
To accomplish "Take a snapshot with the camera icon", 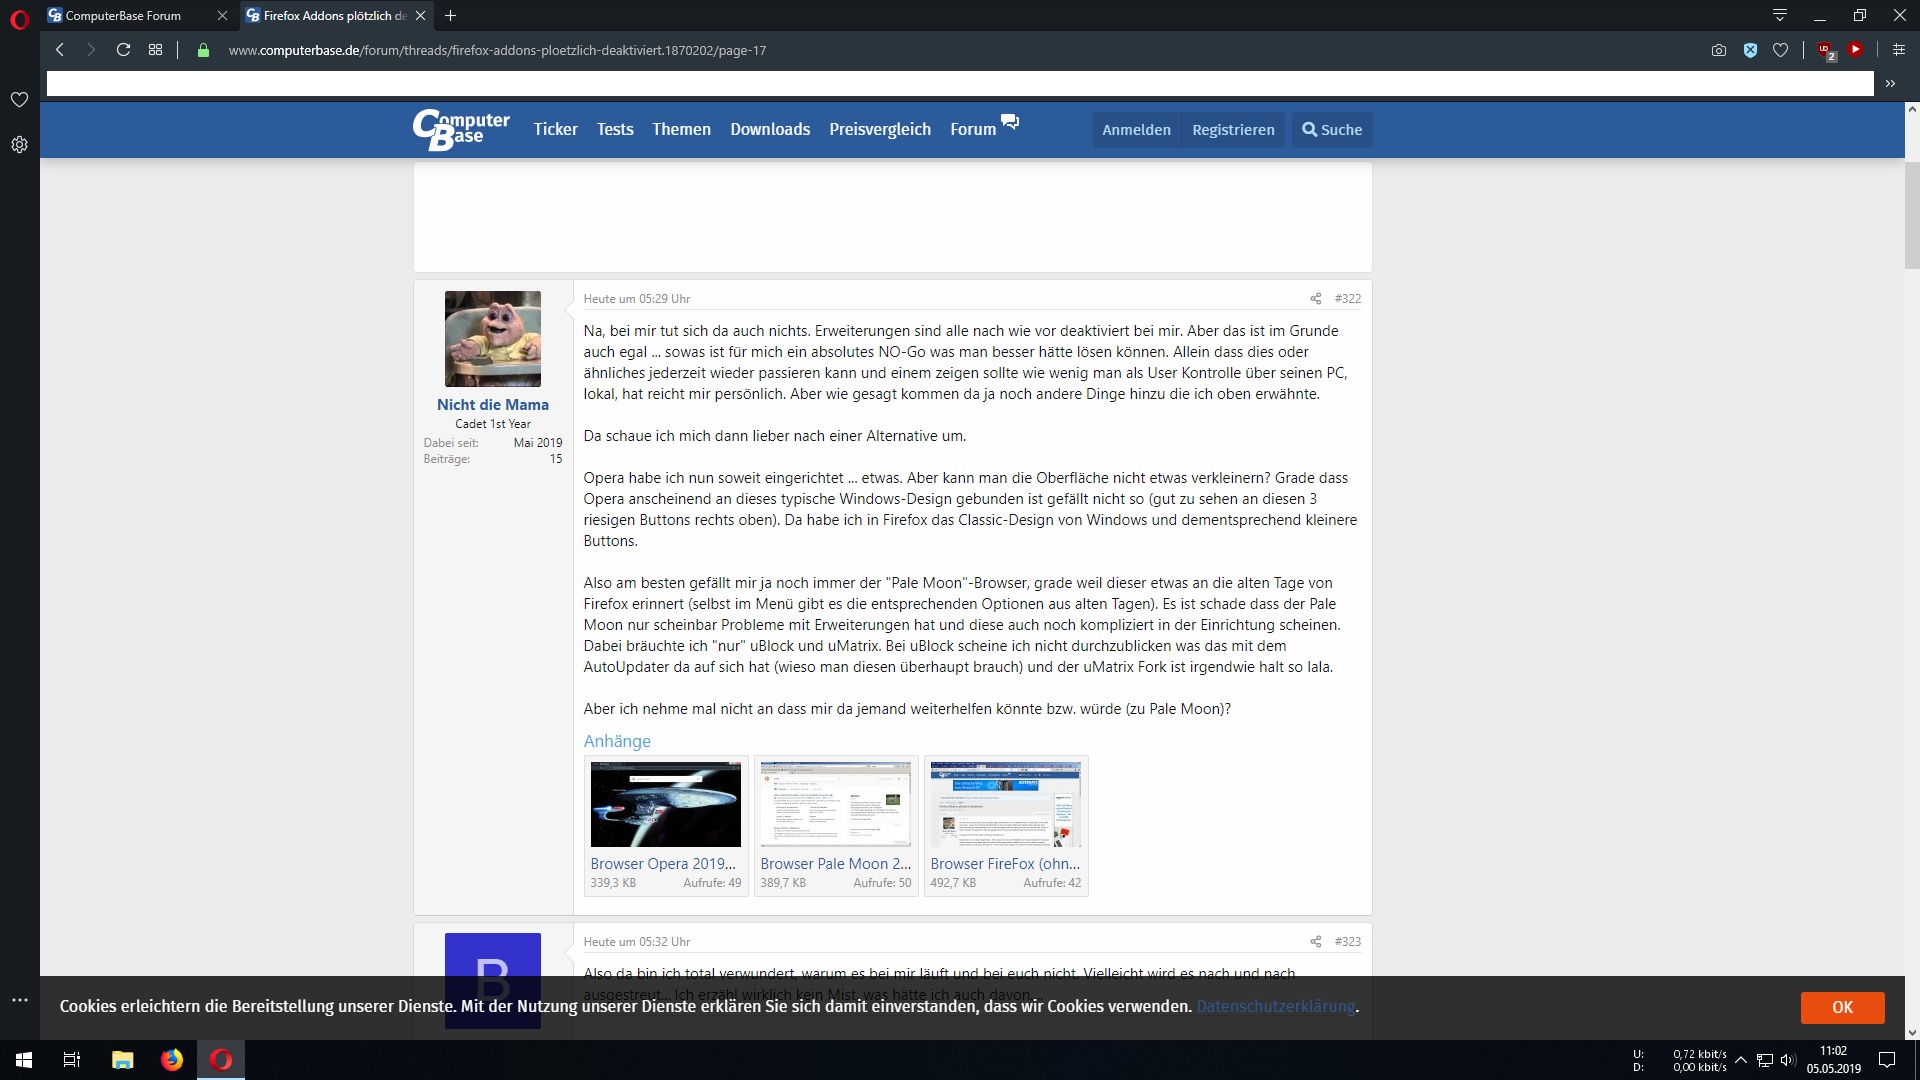I will point(1718,50).
